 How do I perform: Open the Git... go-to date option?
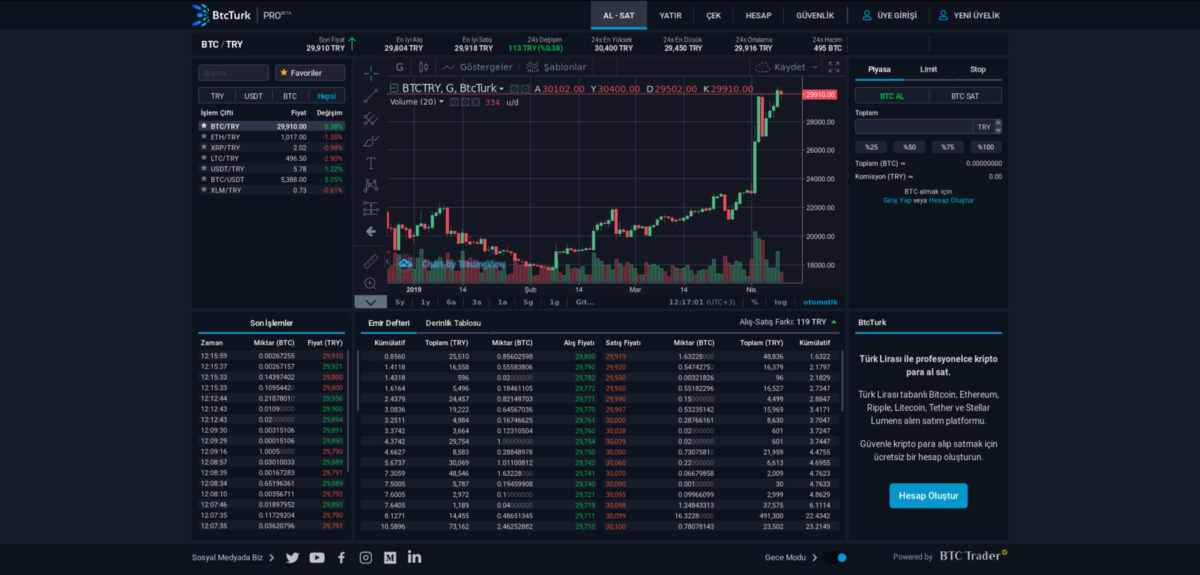585,302
